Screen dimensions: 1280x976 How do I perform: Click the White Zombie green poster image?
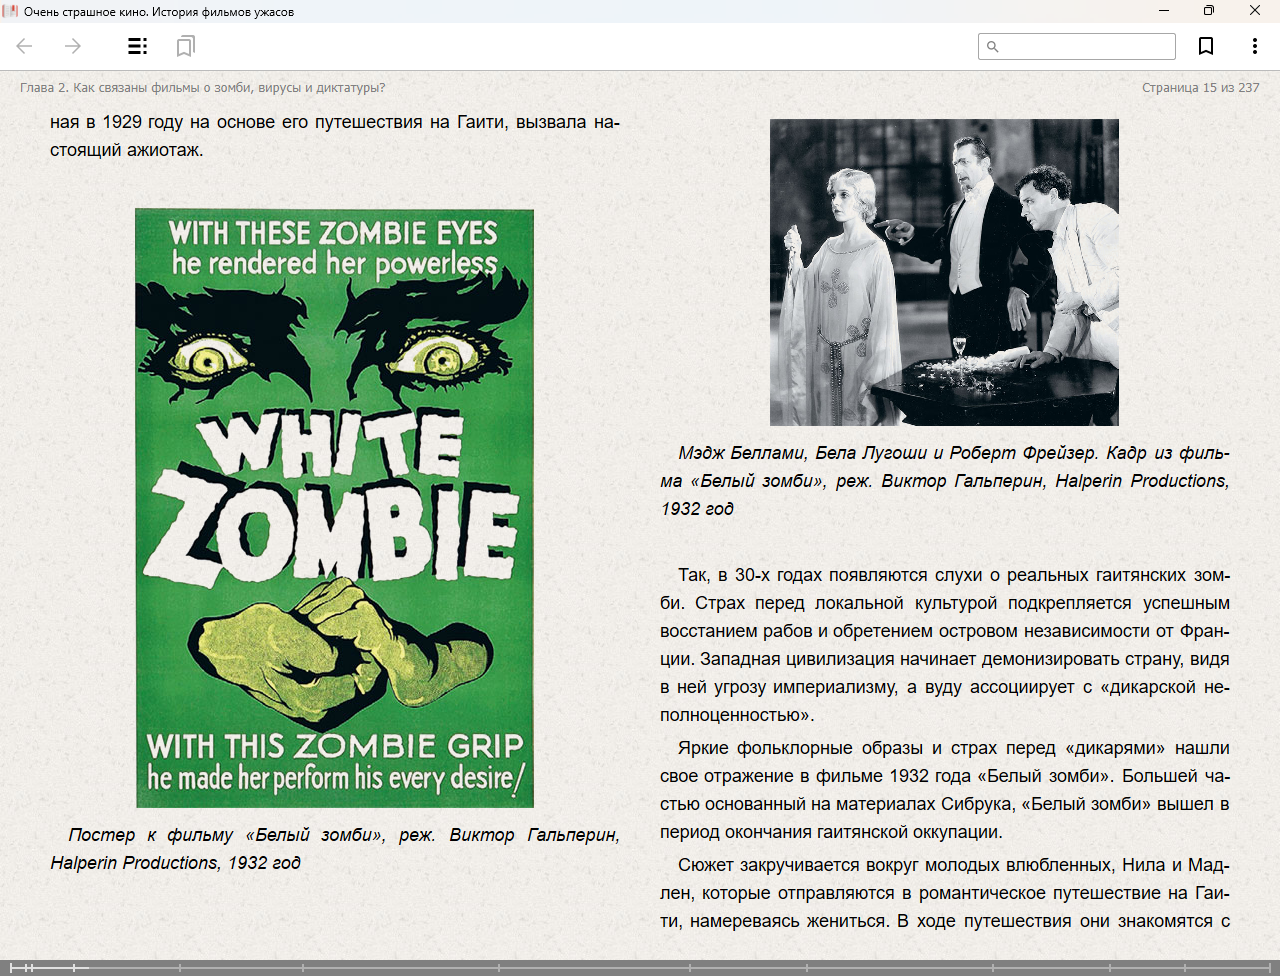click(x=334, y=508)
